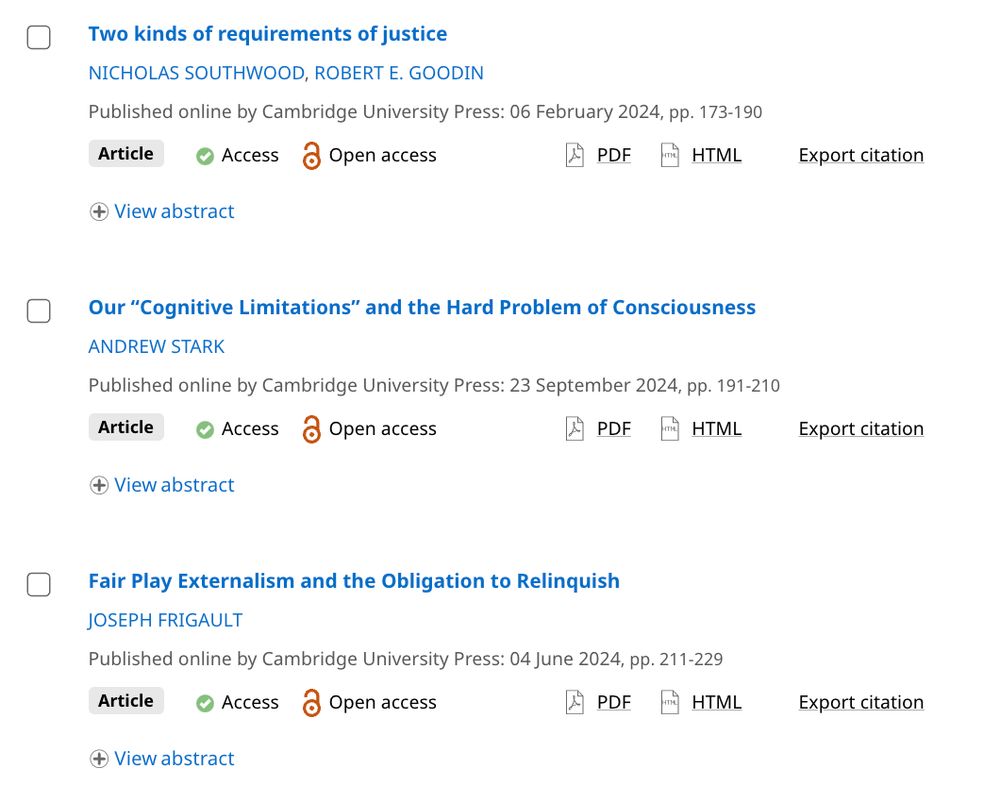Click the open access padlock icon for Fair Play Externalism
The height and width of the screenshot is (787, 1000).
pos(311,702)
